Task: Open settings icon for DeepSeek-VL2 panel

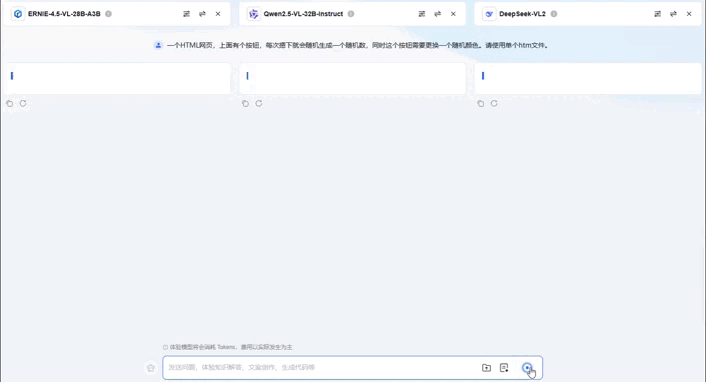Action: (657, 14)
